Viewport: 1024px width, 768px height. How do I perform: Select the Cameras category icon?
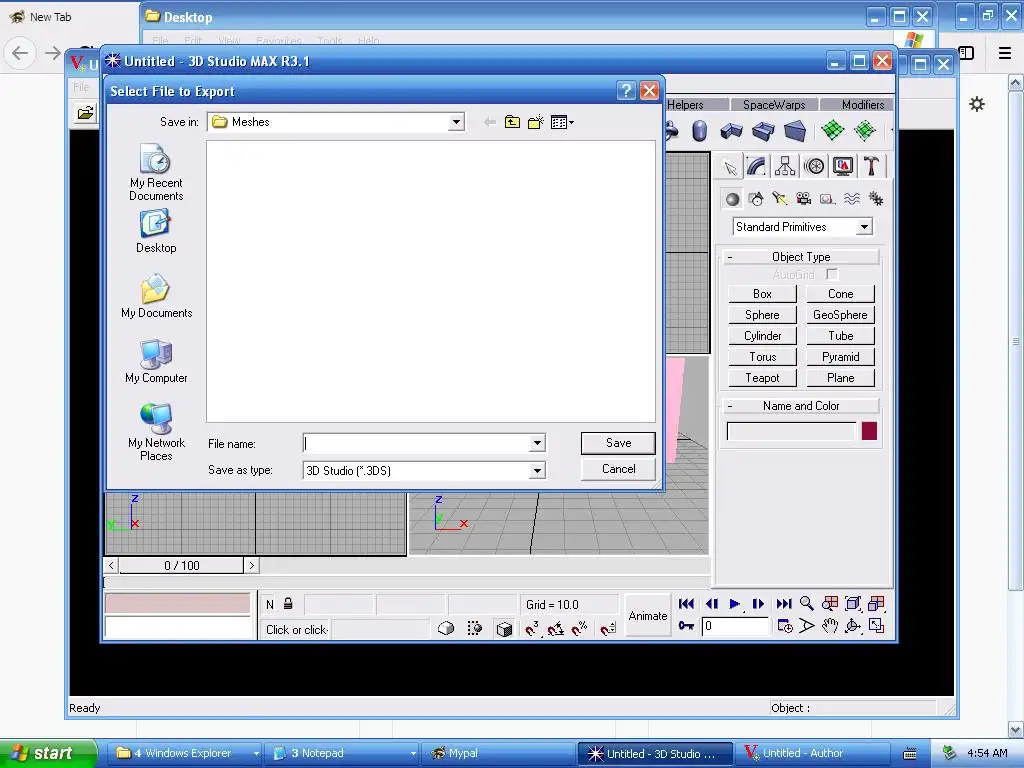pos(803,199)
